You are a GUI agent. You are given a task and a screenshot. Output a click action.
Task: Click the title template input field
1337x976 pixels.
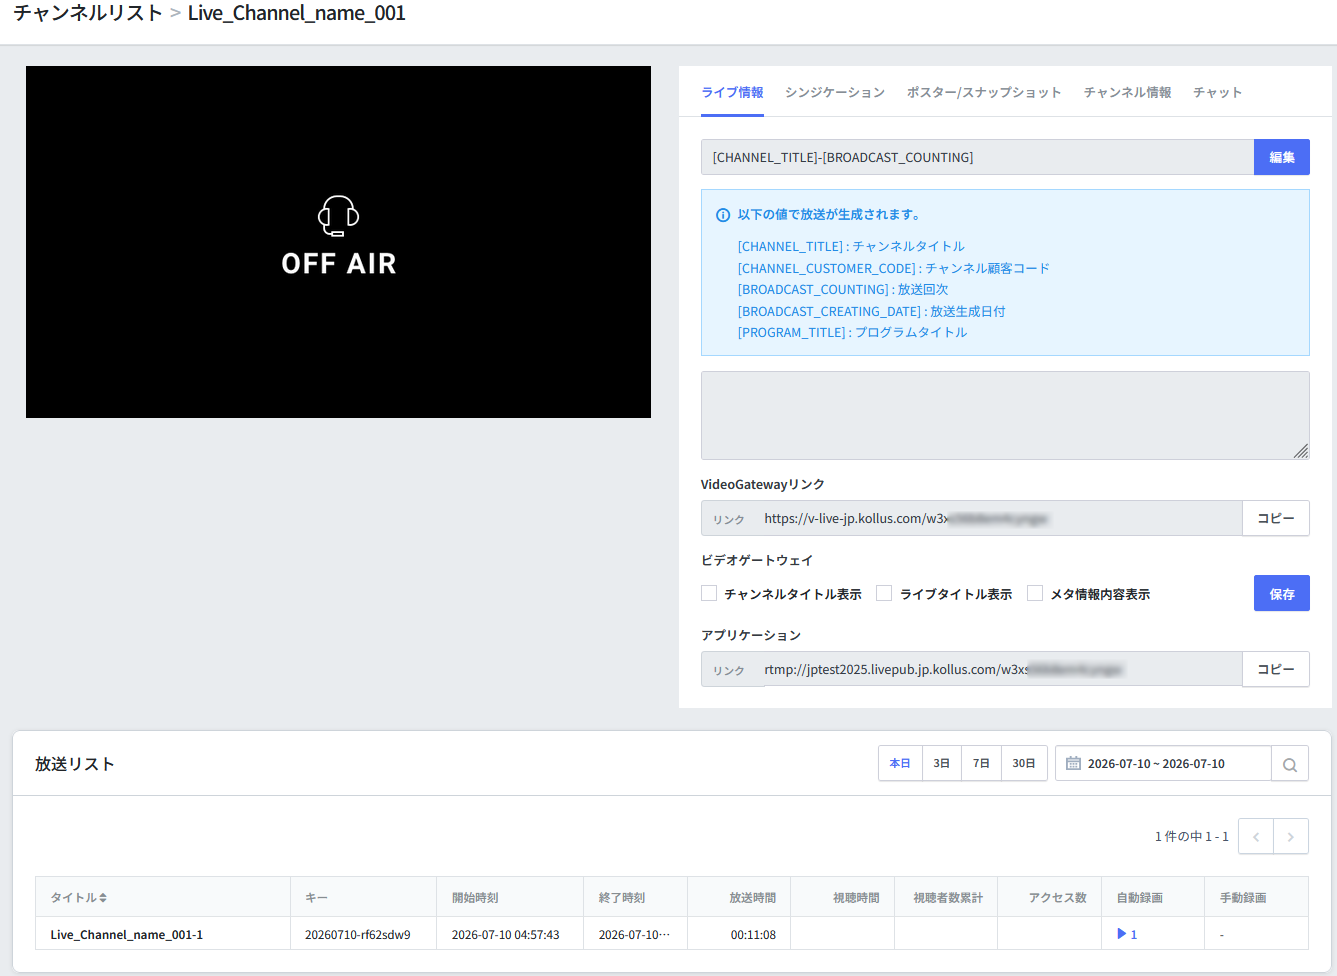point(977,157)
